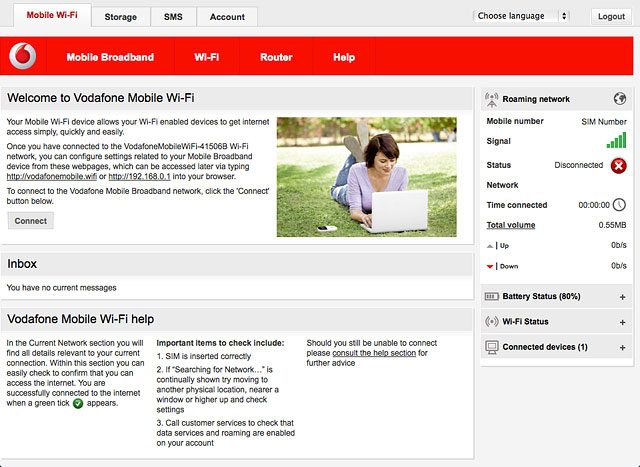This screenshot has height=467, width=640.
Task: Click the 0b/s upload speed value
Action: [618, 245]
